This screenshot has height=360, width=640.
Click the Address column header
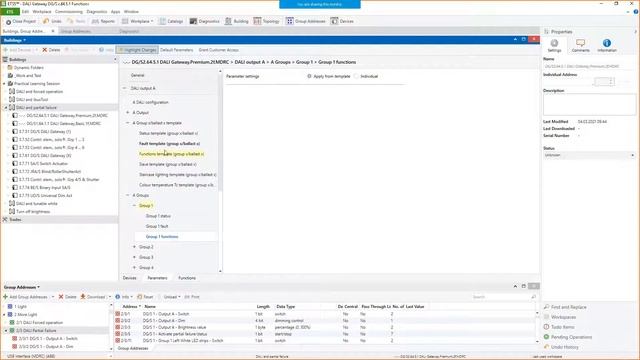tap(131, 307)
